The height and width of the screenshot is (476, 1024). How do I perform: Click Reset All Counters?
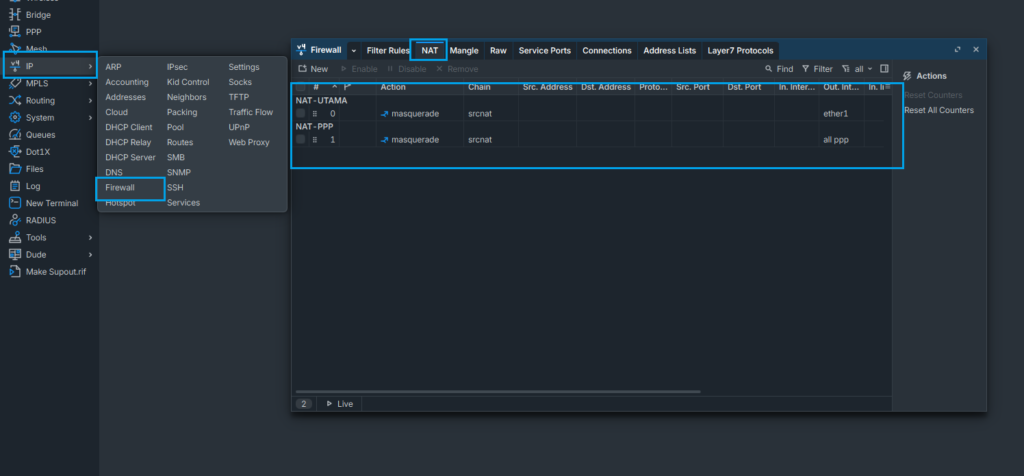(938, 110)
